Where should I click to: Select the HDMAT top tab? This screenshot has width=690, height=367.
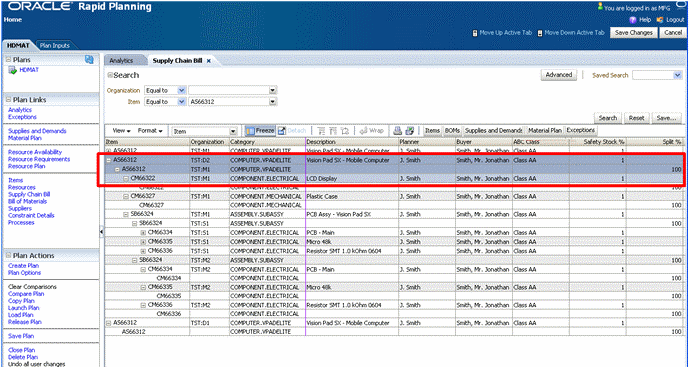click(18, 45)
